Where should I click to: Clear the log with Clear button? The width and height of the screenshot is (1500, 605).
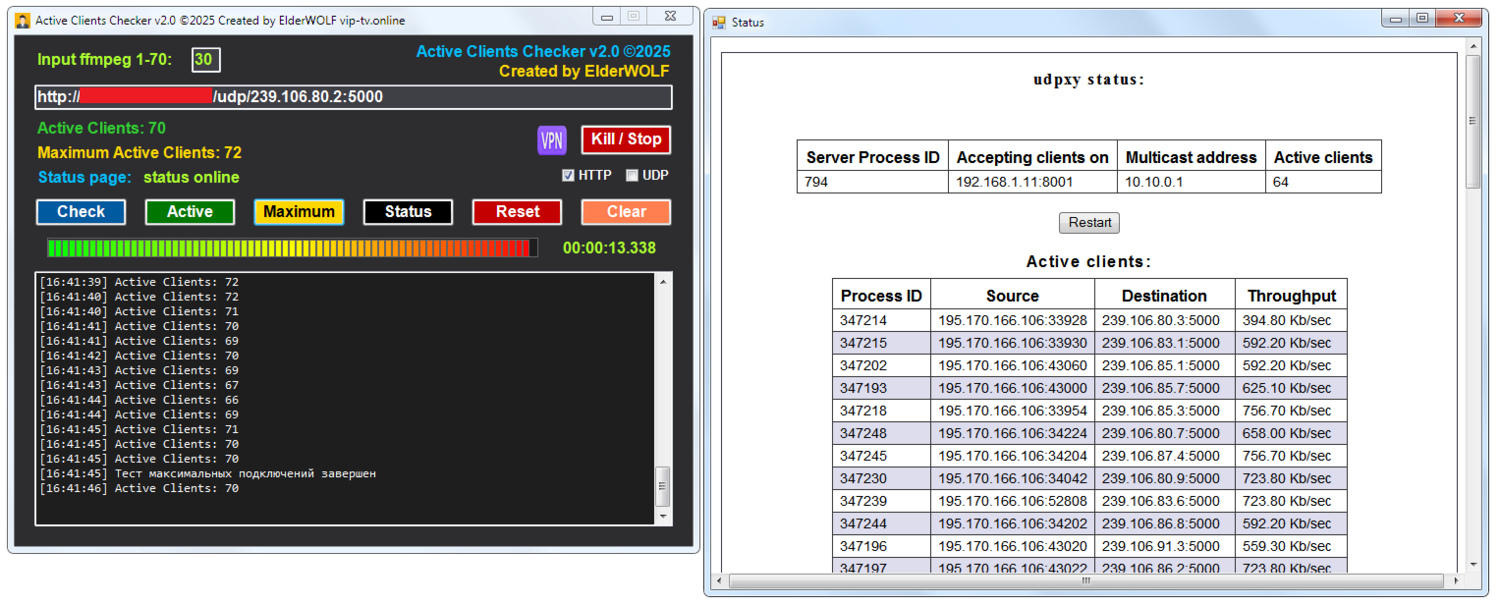(x=626, y=212)
